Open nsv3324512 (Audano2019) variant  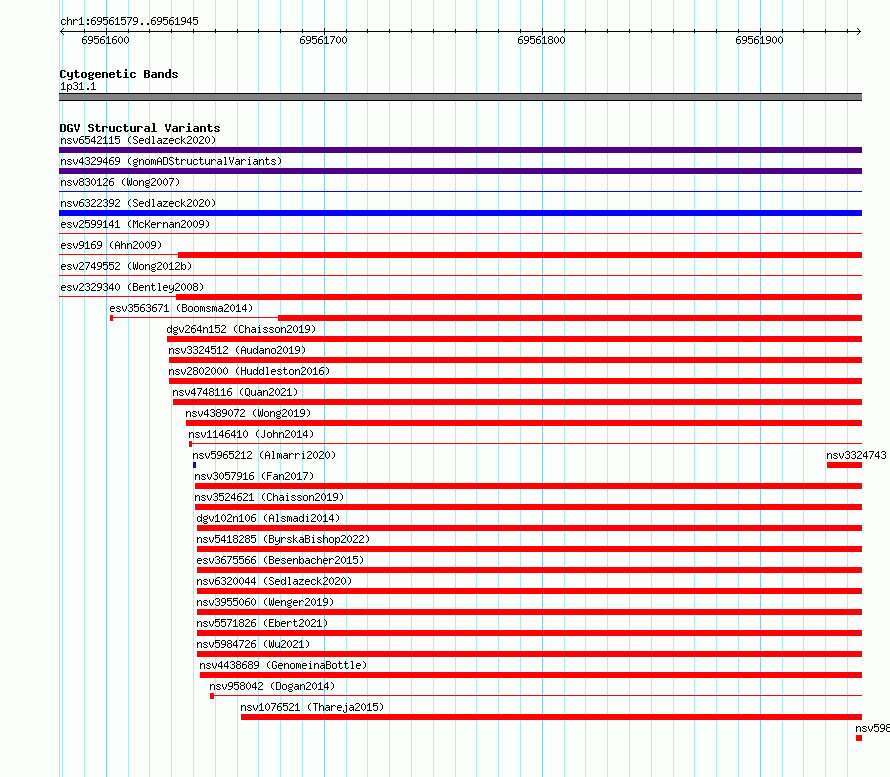click(237, 350)
